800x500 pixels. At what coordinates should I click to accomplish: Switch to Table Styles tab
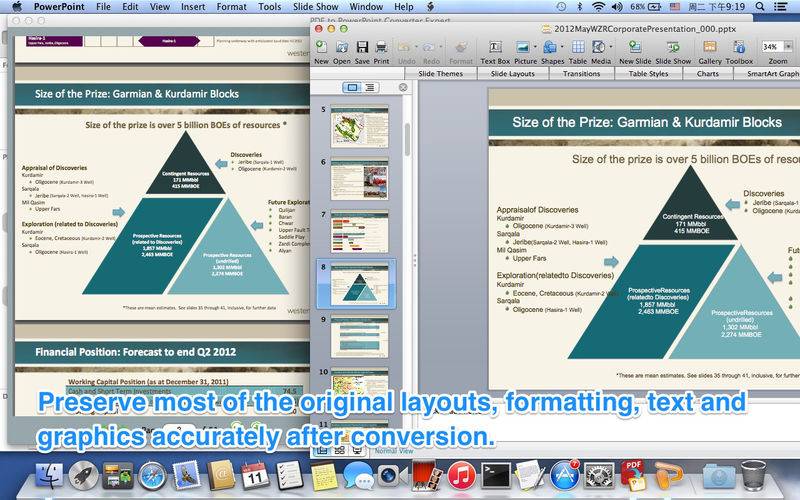click(648, 73)
